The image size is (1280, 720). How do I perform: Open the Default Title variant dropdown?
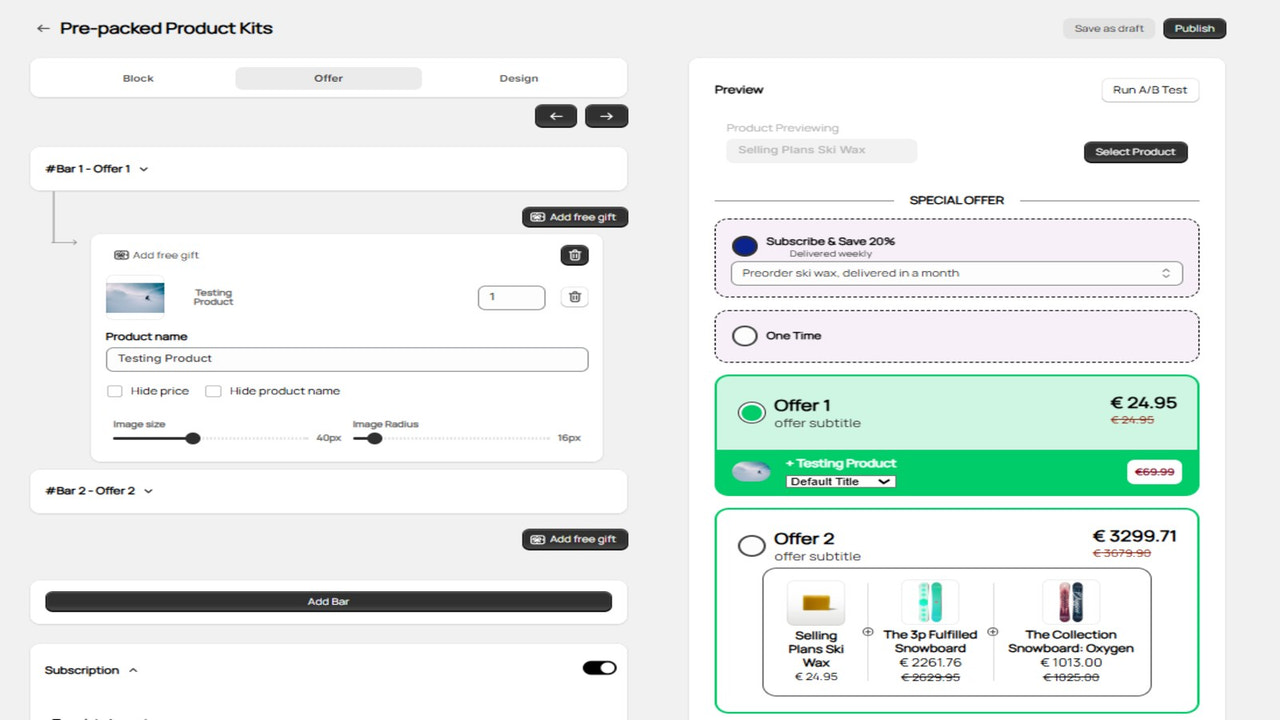(x=841, y=481)
